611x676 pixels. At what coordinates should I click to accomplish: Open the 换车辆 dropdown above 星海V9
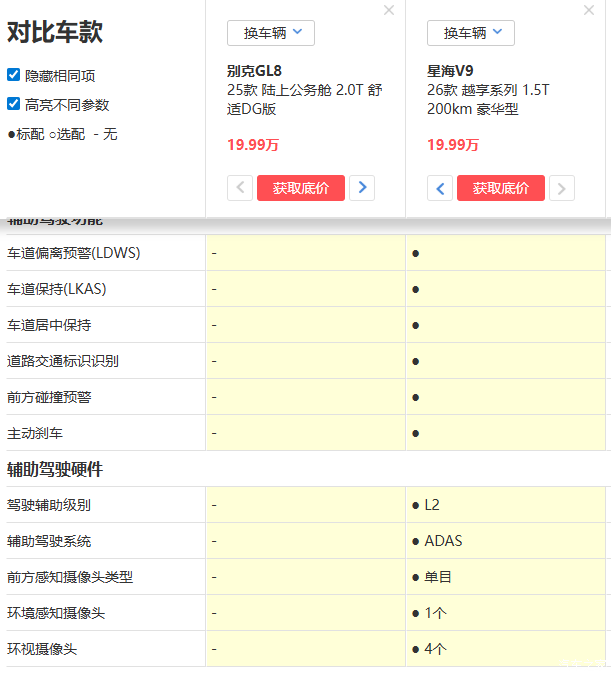[471, 33]
